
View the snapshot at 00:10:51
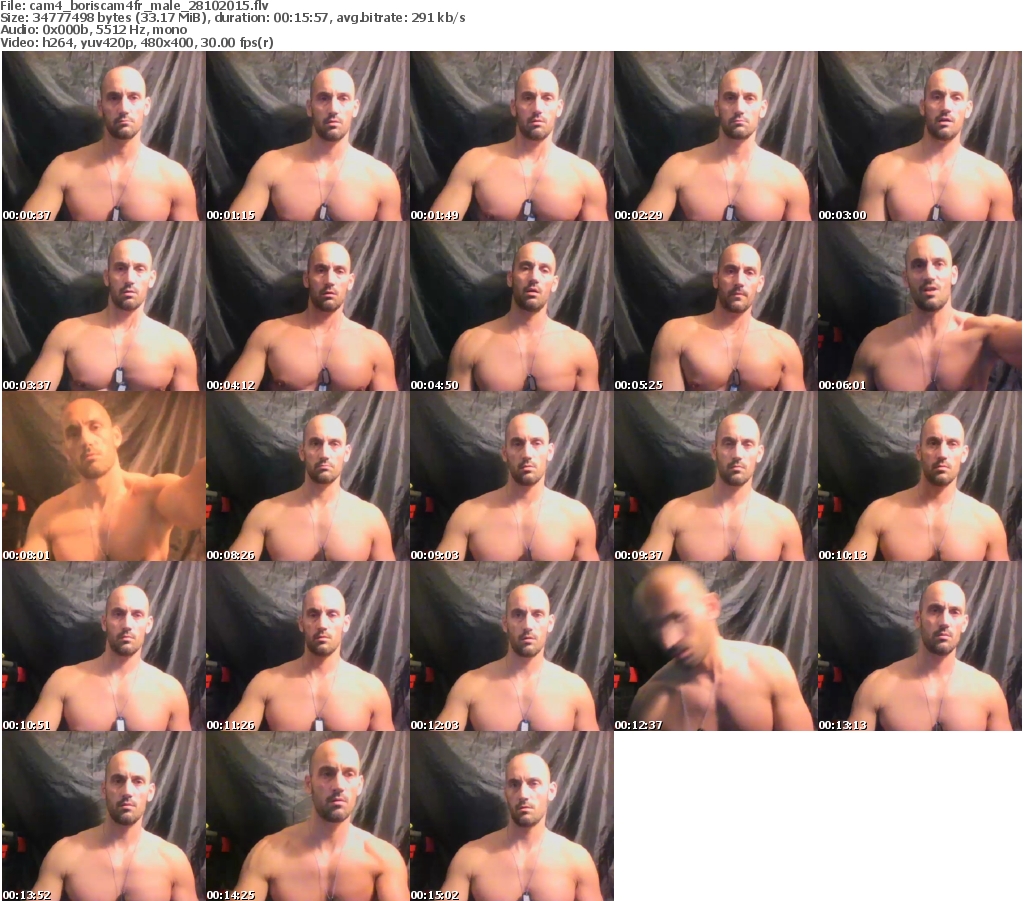(104, 646)
